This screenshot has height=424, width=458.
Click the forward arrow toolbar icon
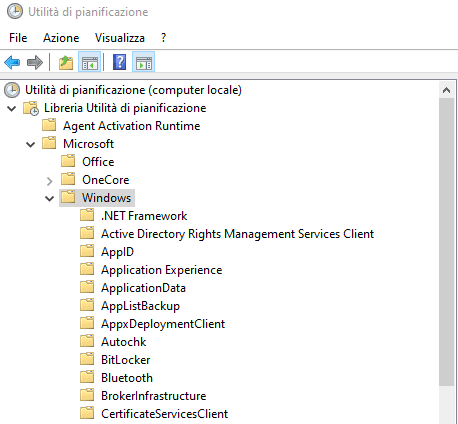[35, 62]
